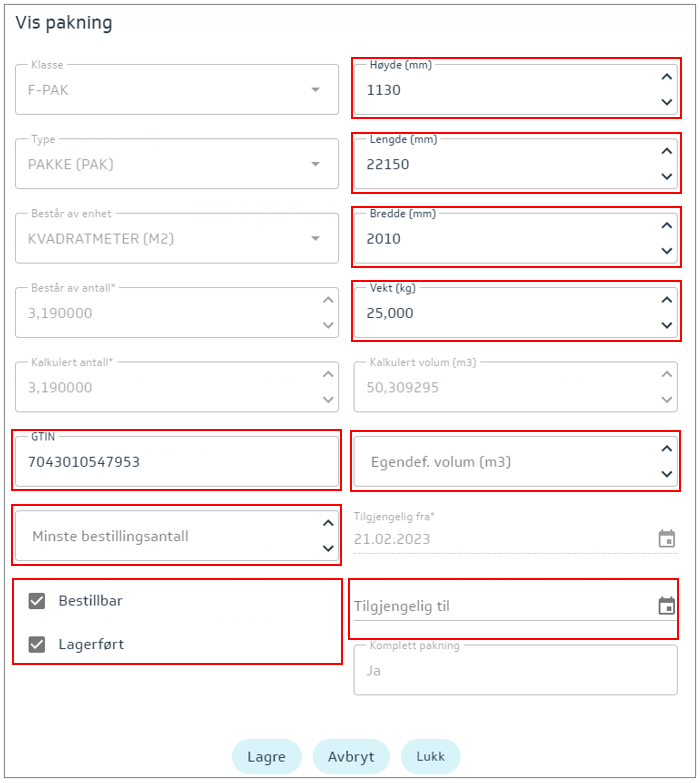The width and height of the screenshot is (700, 783).
Task: Open the Type dropdown arrow
Action: [x=316, y=164]
